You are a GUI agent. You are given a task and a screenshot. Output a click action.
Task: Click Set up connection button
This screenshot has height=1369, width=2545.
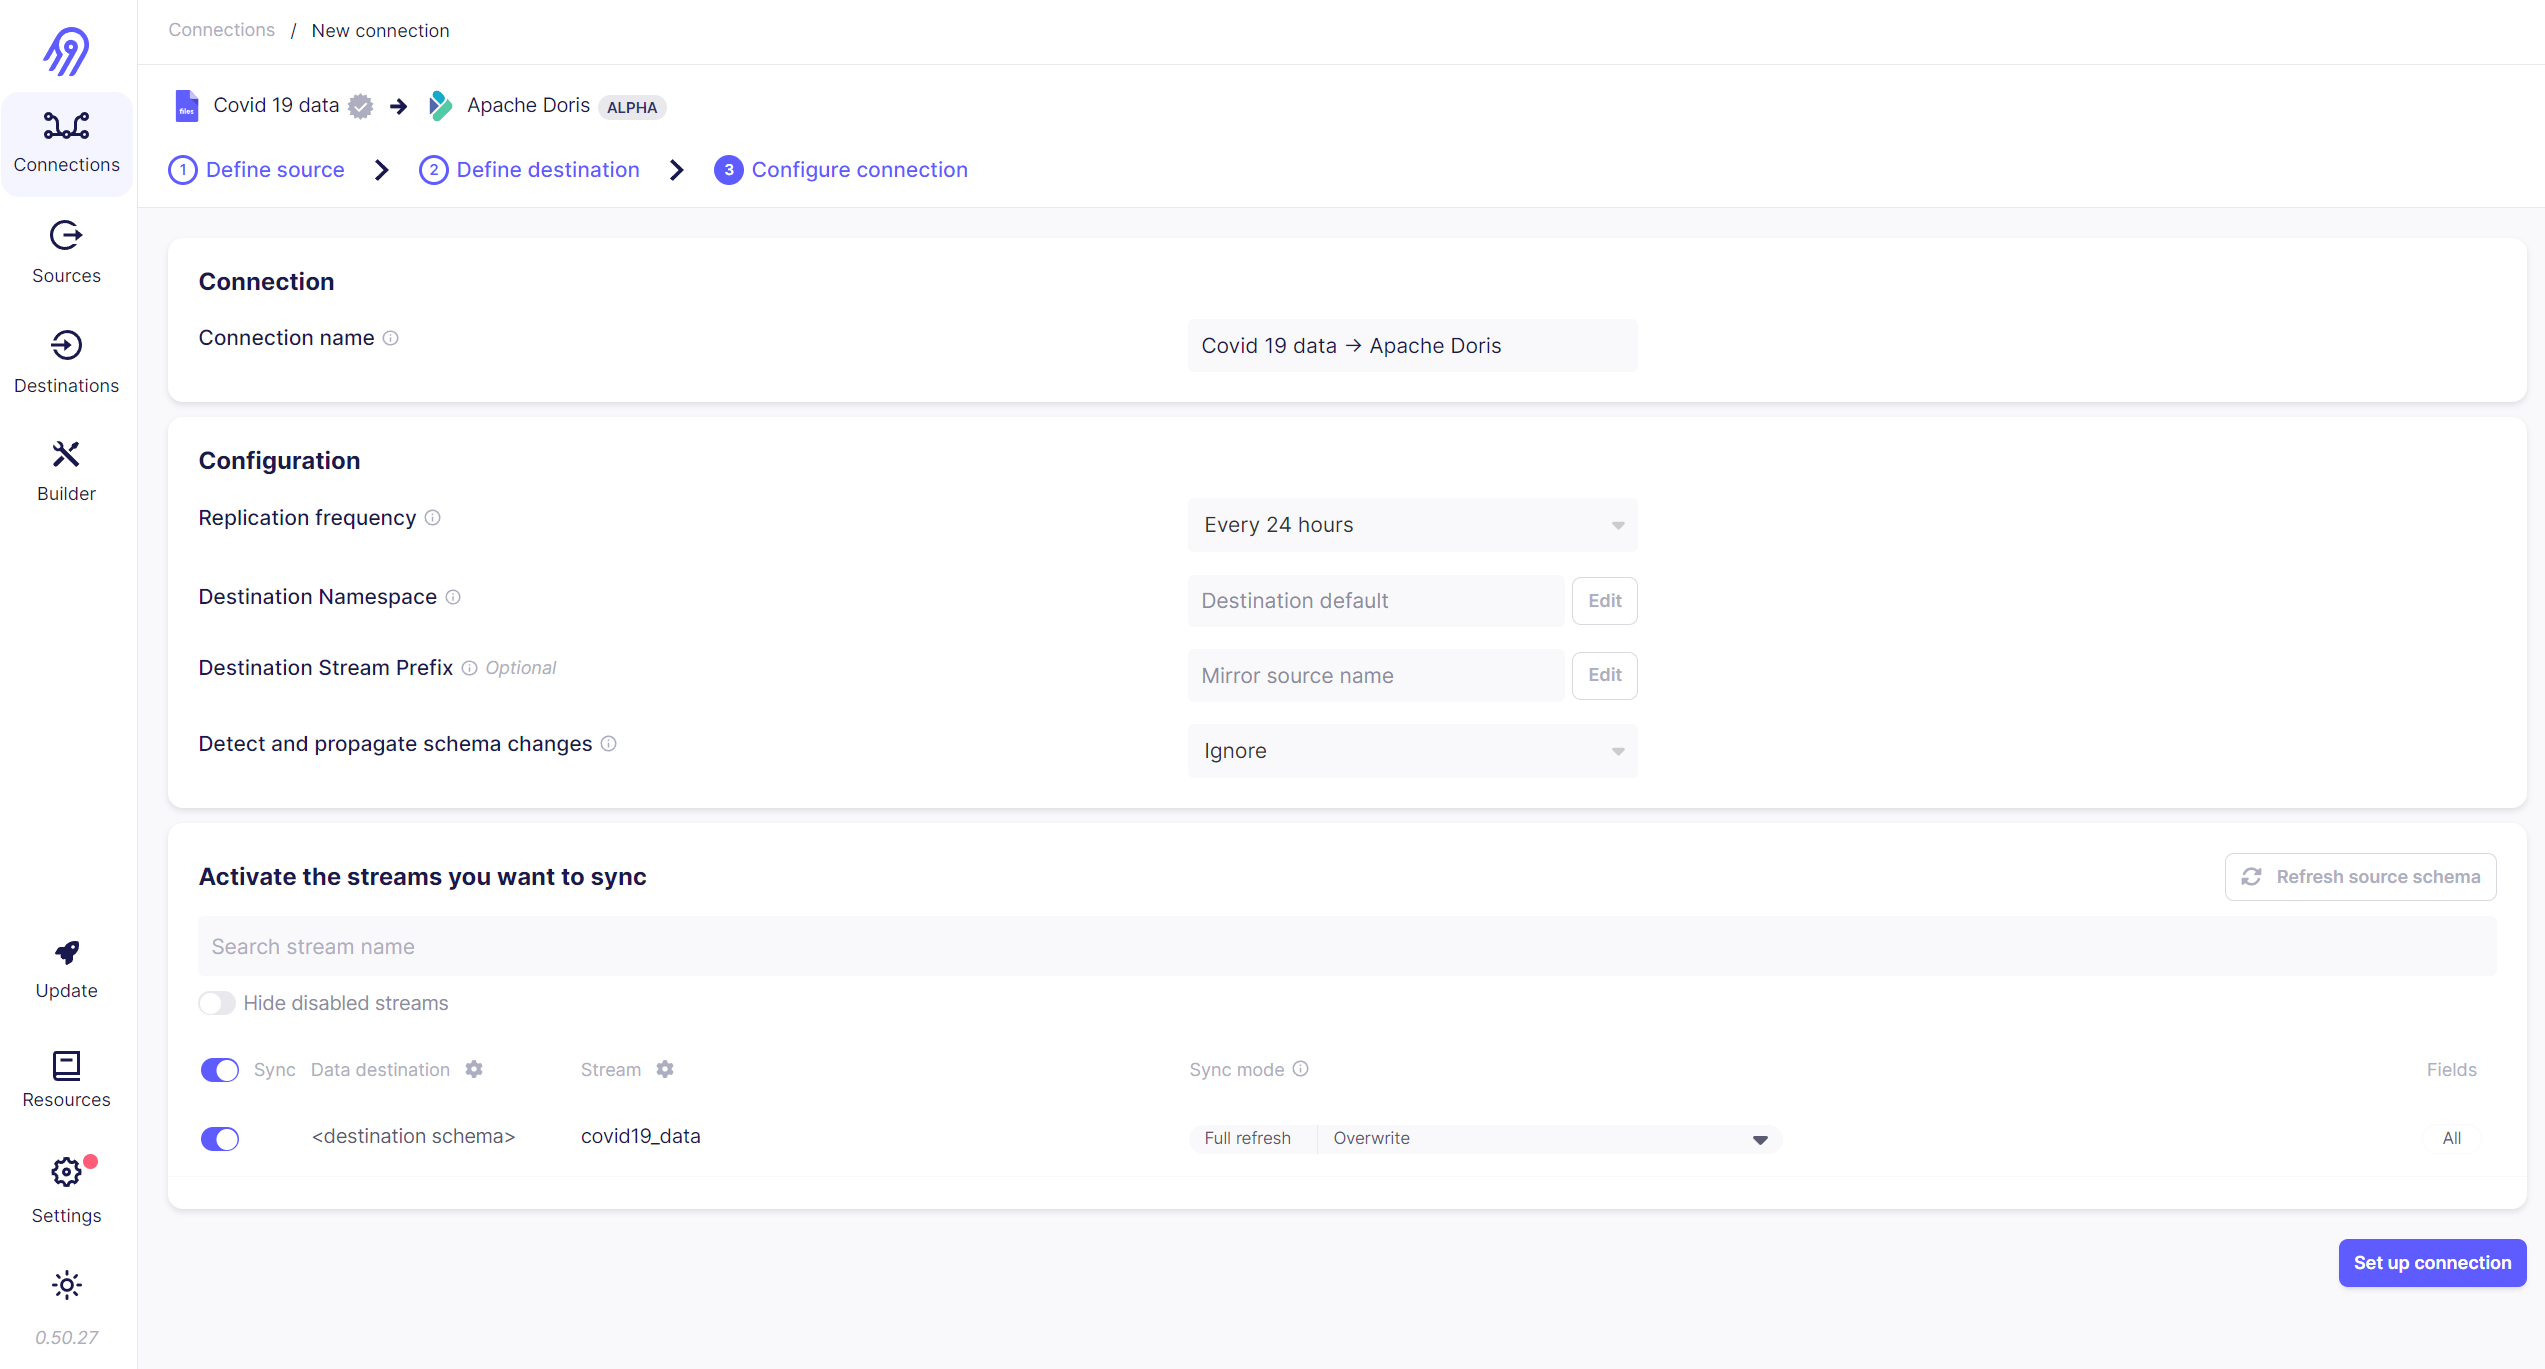pyautogui.click(x=2431, y=1263)
